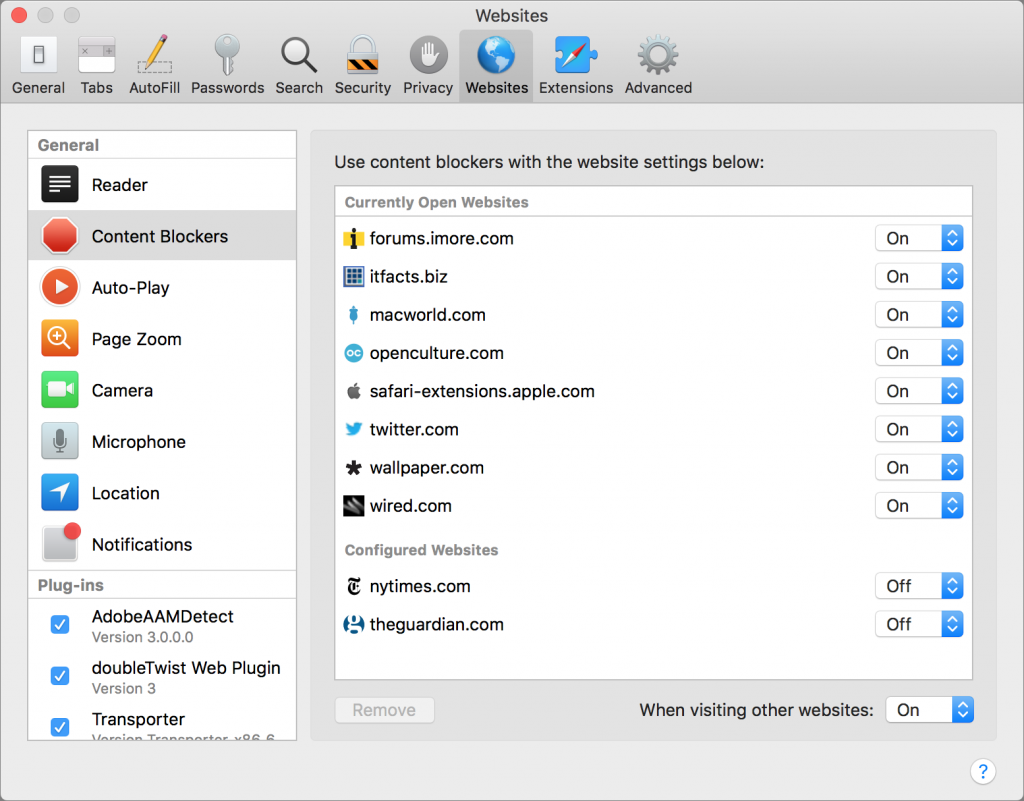Click the wallpaper.com asterisk favicon

click(x=353, y=467)
